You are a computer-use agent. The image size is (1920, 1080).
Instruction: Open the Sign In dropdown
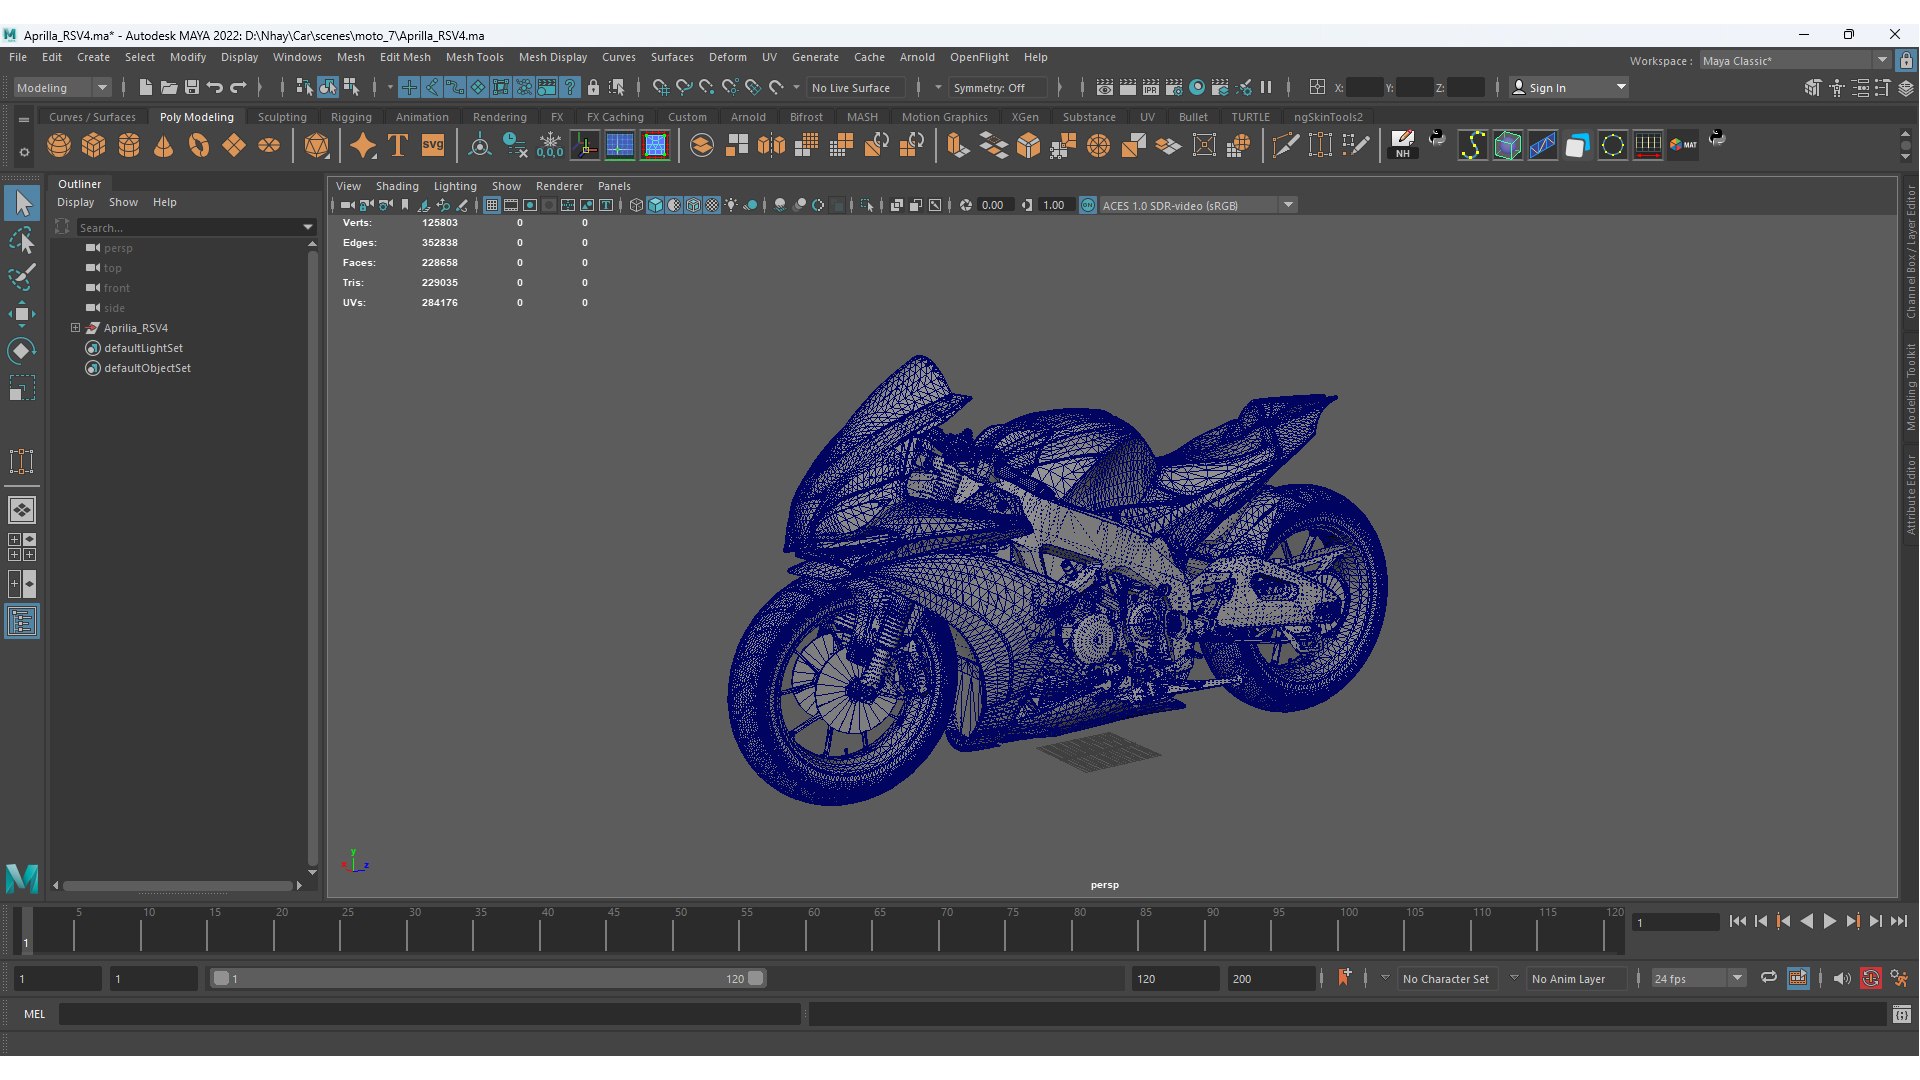point(1568,88)
